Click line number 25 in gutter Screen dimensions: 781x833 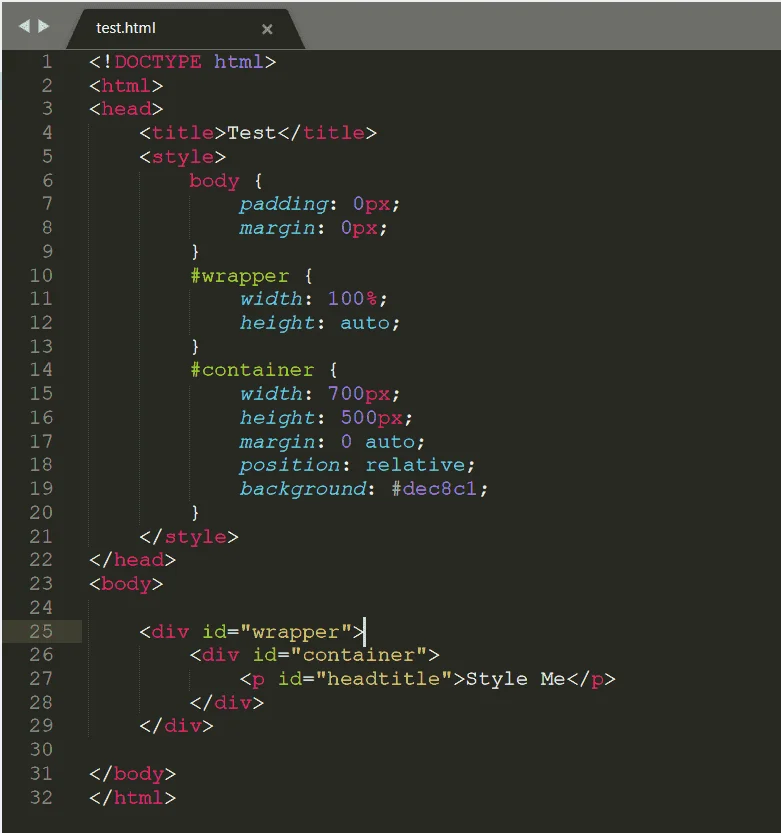(41, 631)
